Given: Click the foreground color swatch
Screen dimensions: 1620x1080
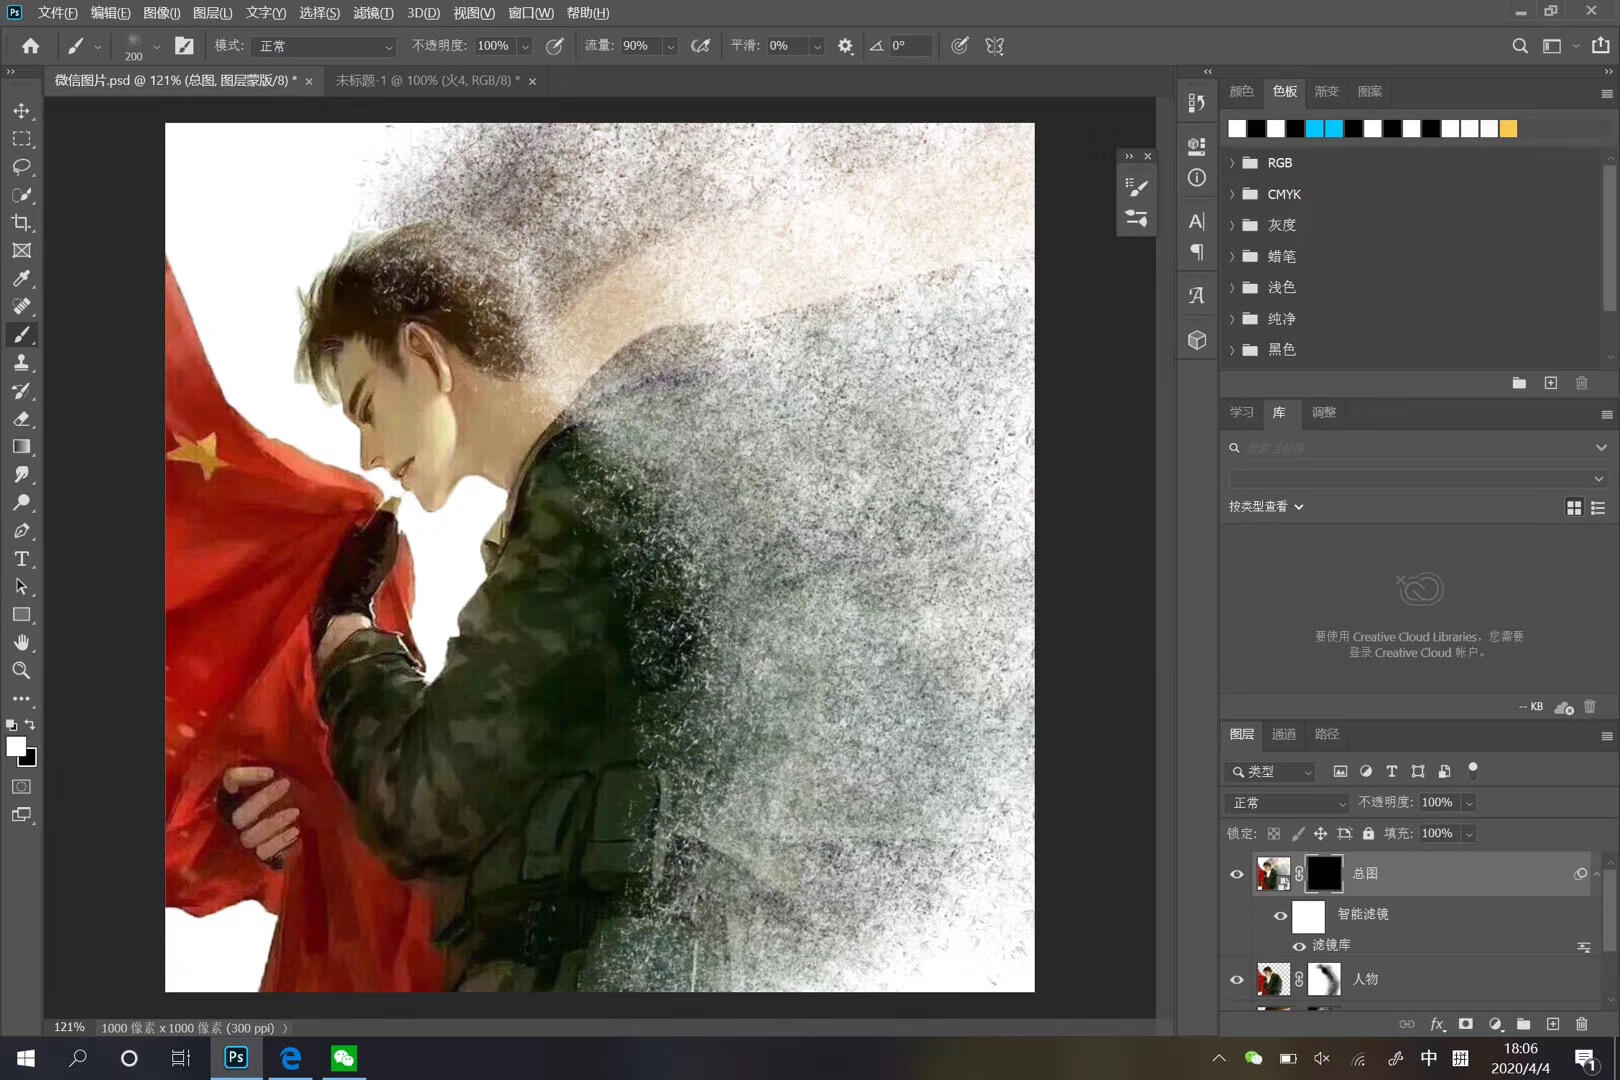Looking at the screenshot, I should [x=16, y=747].
